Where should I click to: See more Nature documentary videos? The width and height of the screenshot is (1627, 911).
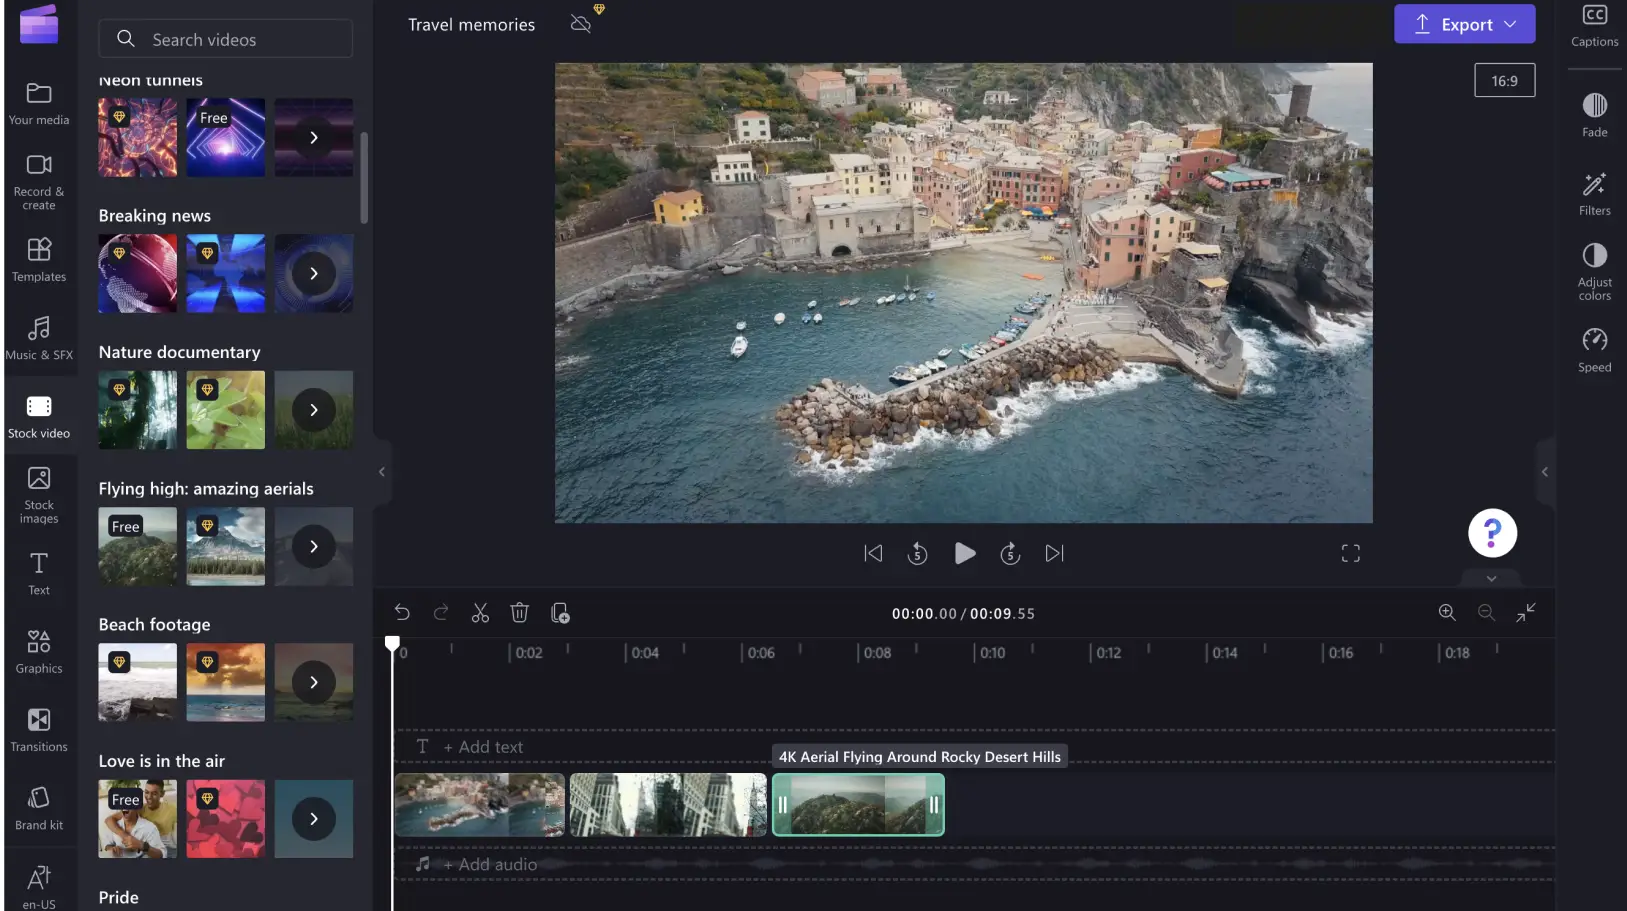[313, 410]
